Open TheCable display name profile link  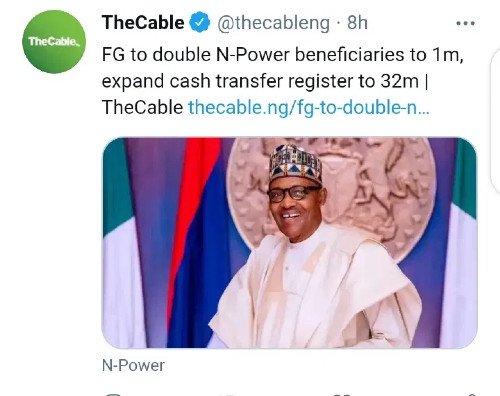143,22
